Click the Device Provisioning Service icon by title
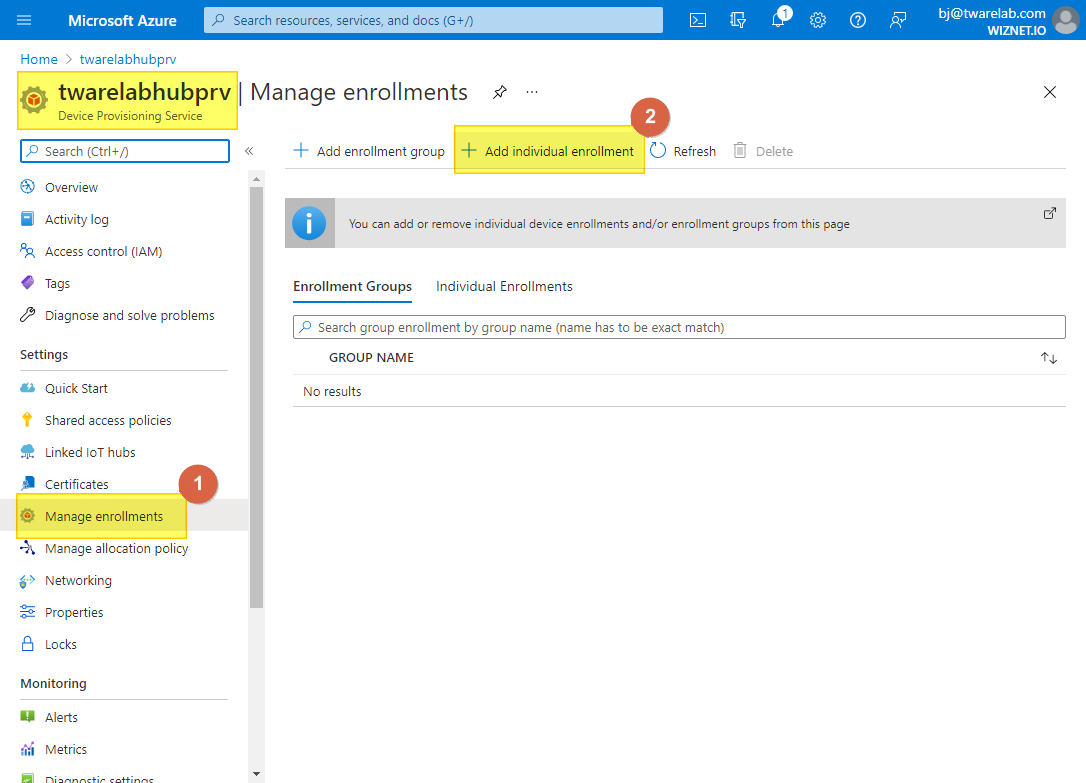Image resolution: width=1086 pixels, height=783 pixels. coord(34,100)
